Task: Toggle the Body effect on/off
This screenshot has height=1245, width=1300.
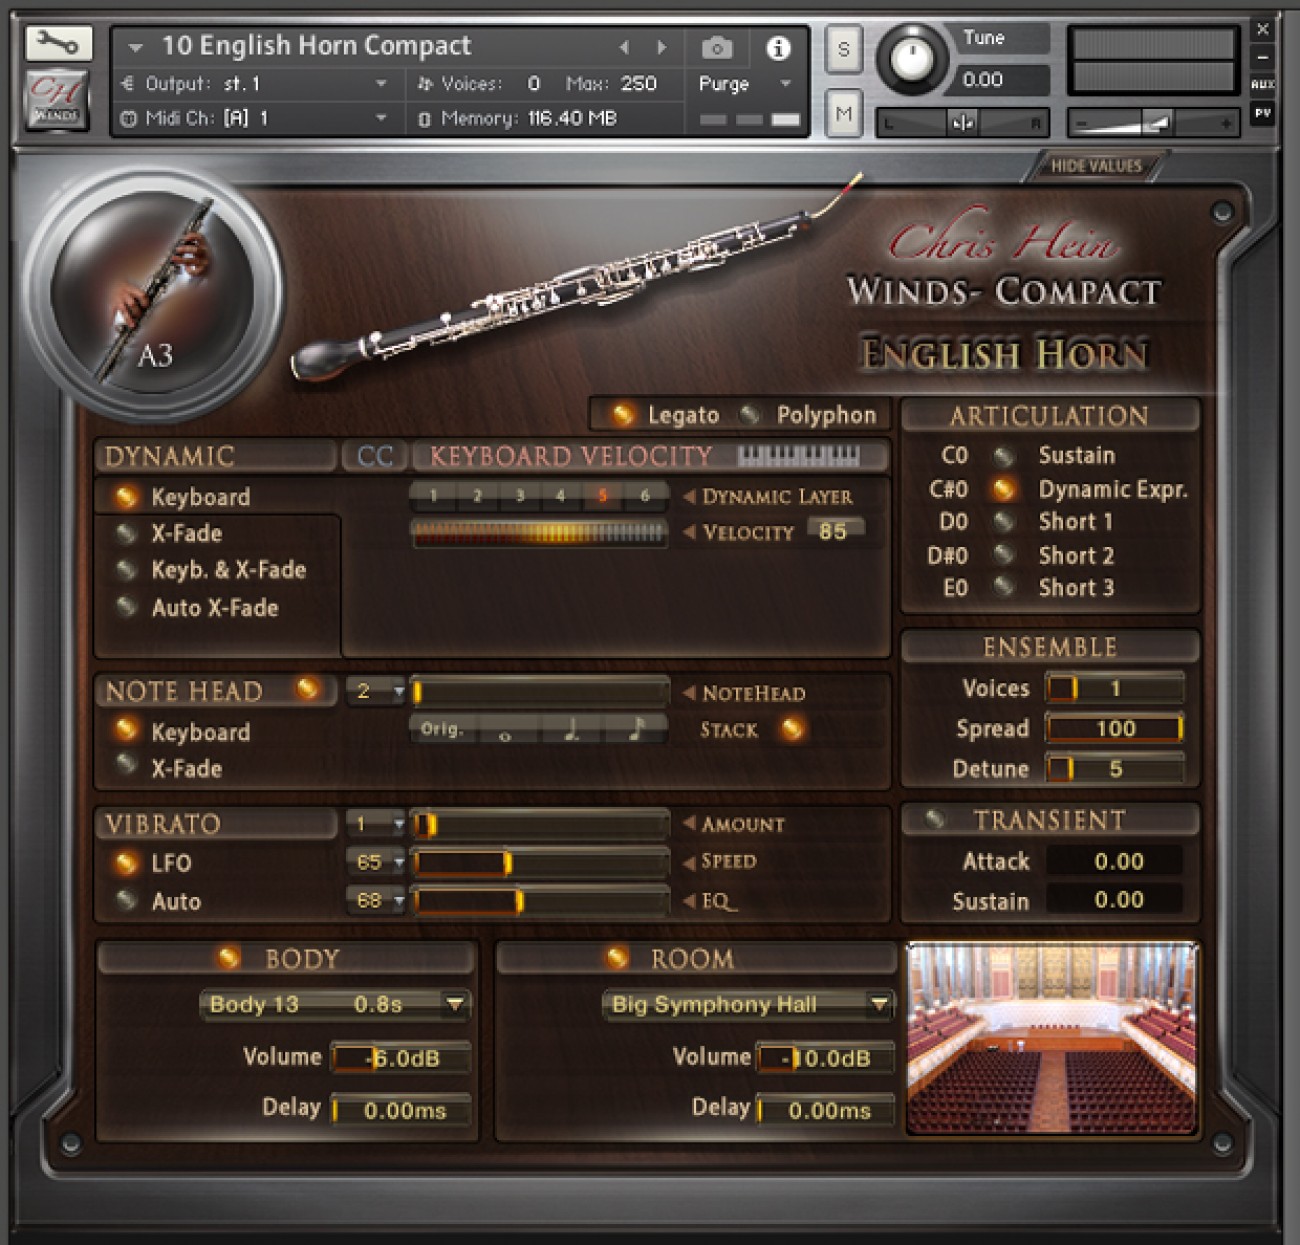Action: tap(229, 958)
